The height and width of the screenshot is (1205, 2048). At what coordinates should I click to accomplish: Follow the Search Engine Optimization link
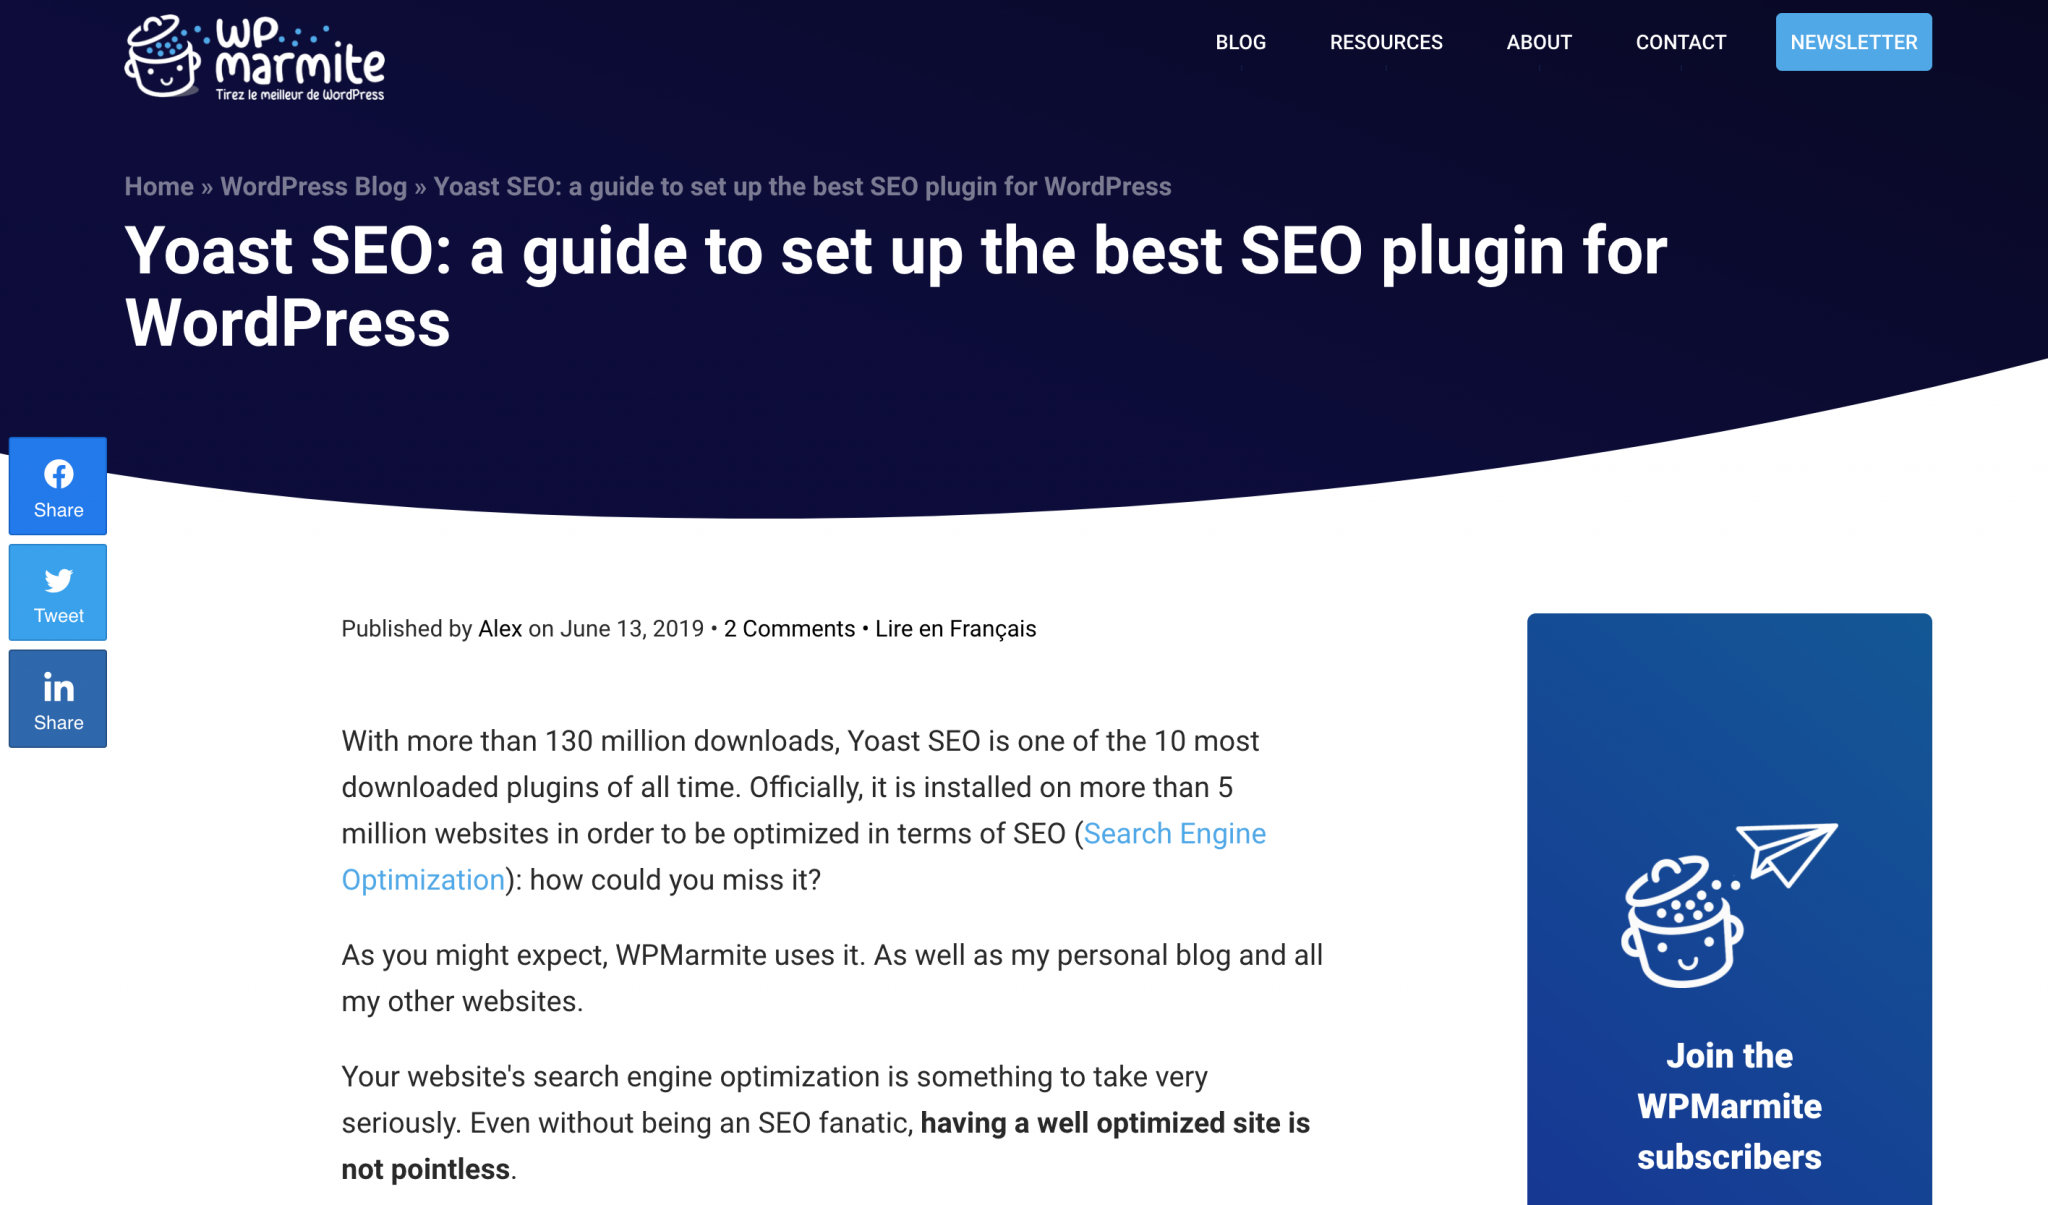pyautogui.click(x=1174, y=834)
